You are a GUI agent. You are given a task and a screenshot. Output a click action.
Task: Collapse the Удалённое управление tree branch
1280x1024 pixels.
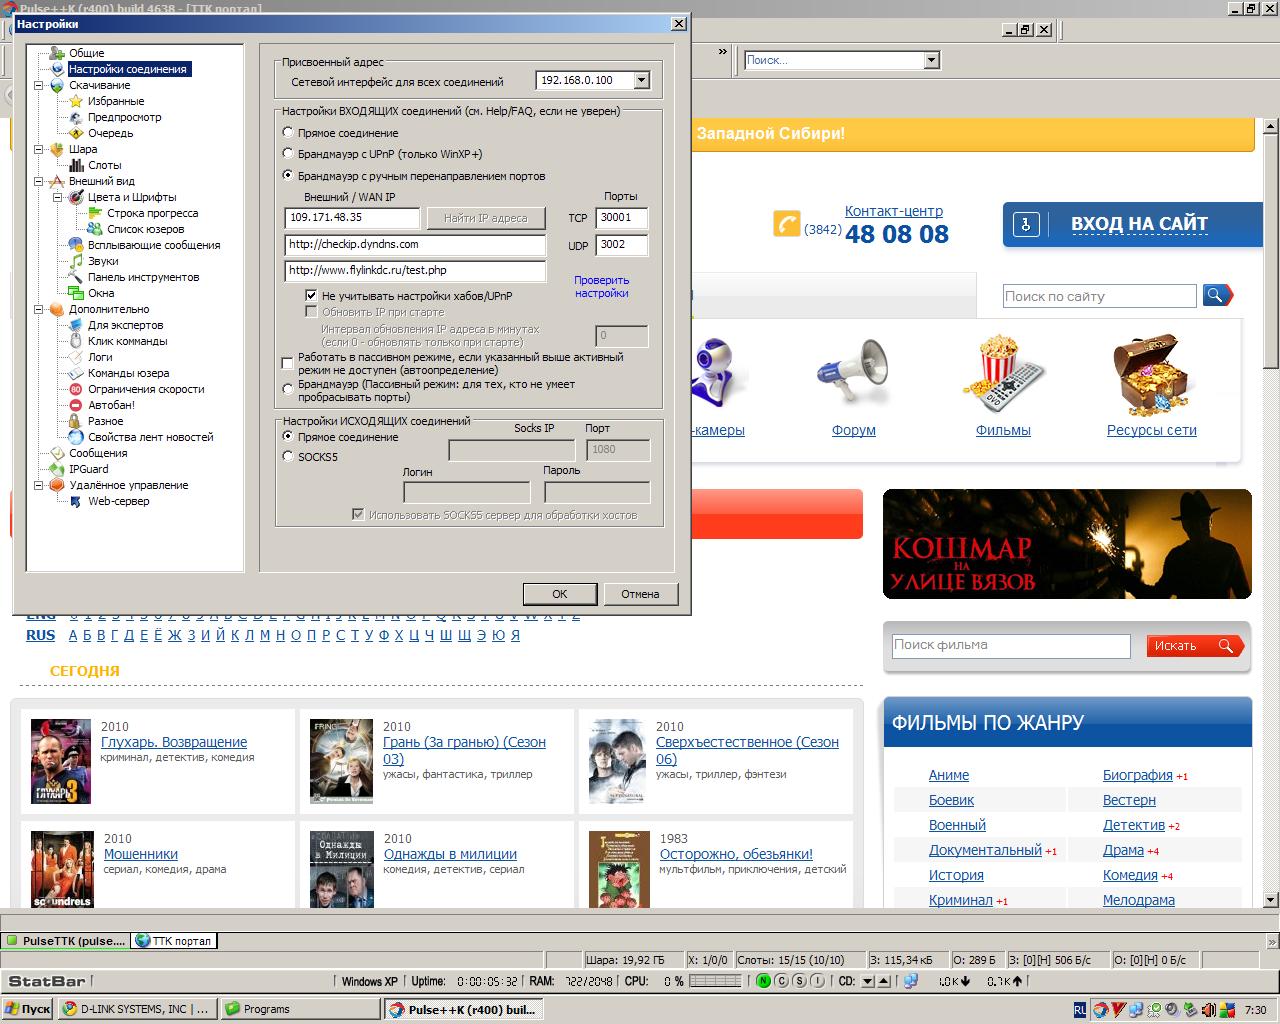[39, 485]
